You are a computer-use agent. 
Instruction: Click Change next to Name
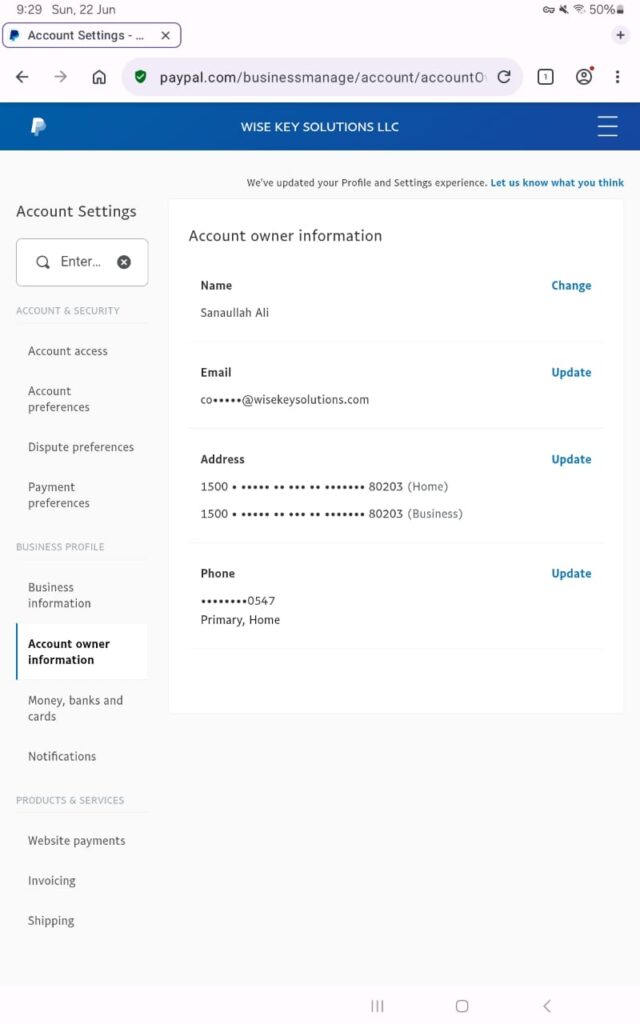coord(571,286)
